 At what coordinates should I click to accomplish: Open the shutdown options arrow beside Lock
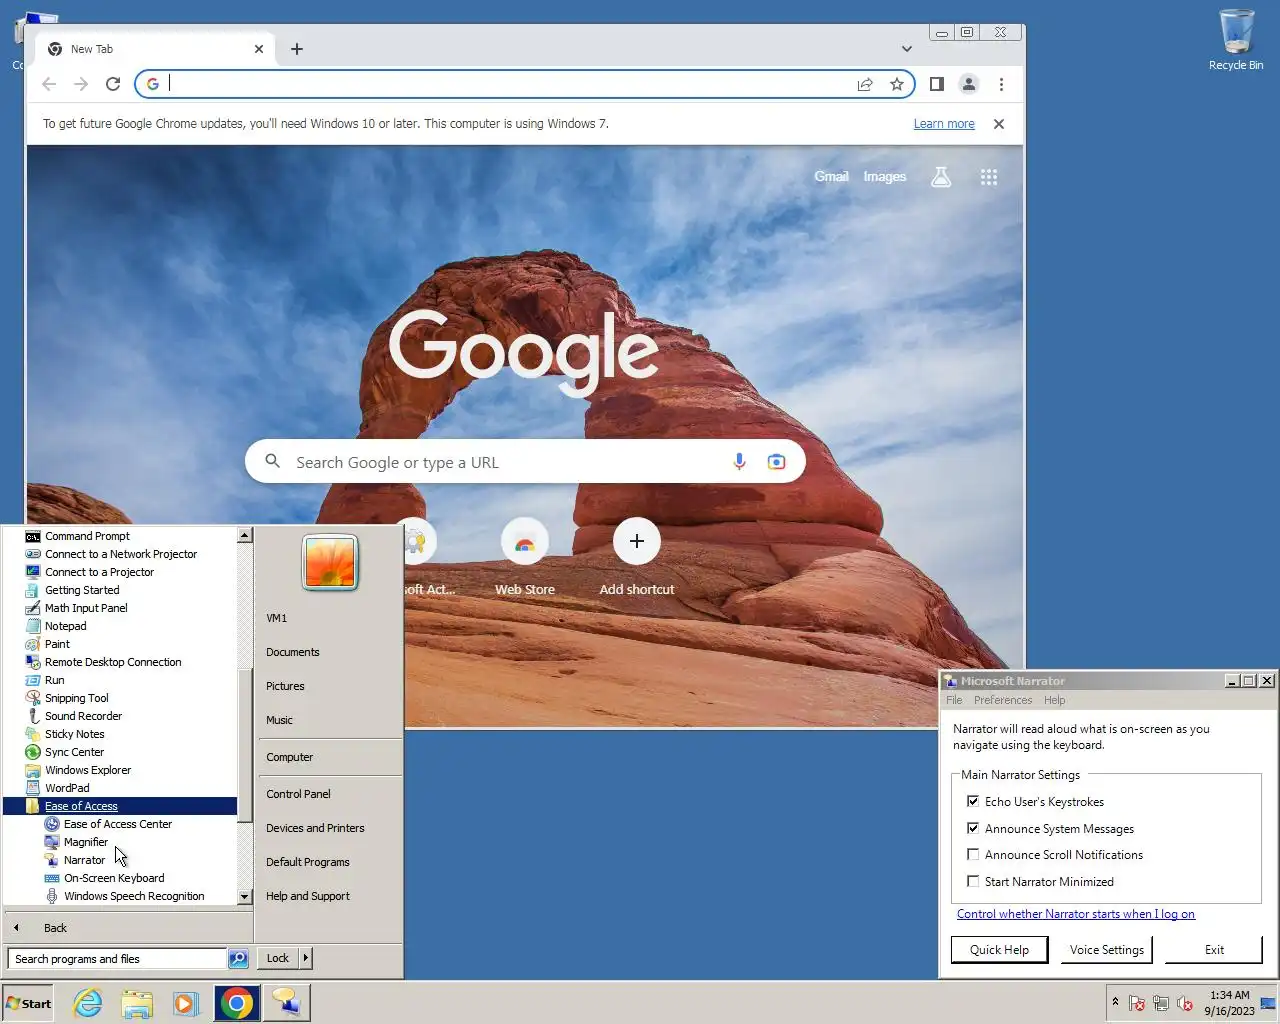click(305, 958)
